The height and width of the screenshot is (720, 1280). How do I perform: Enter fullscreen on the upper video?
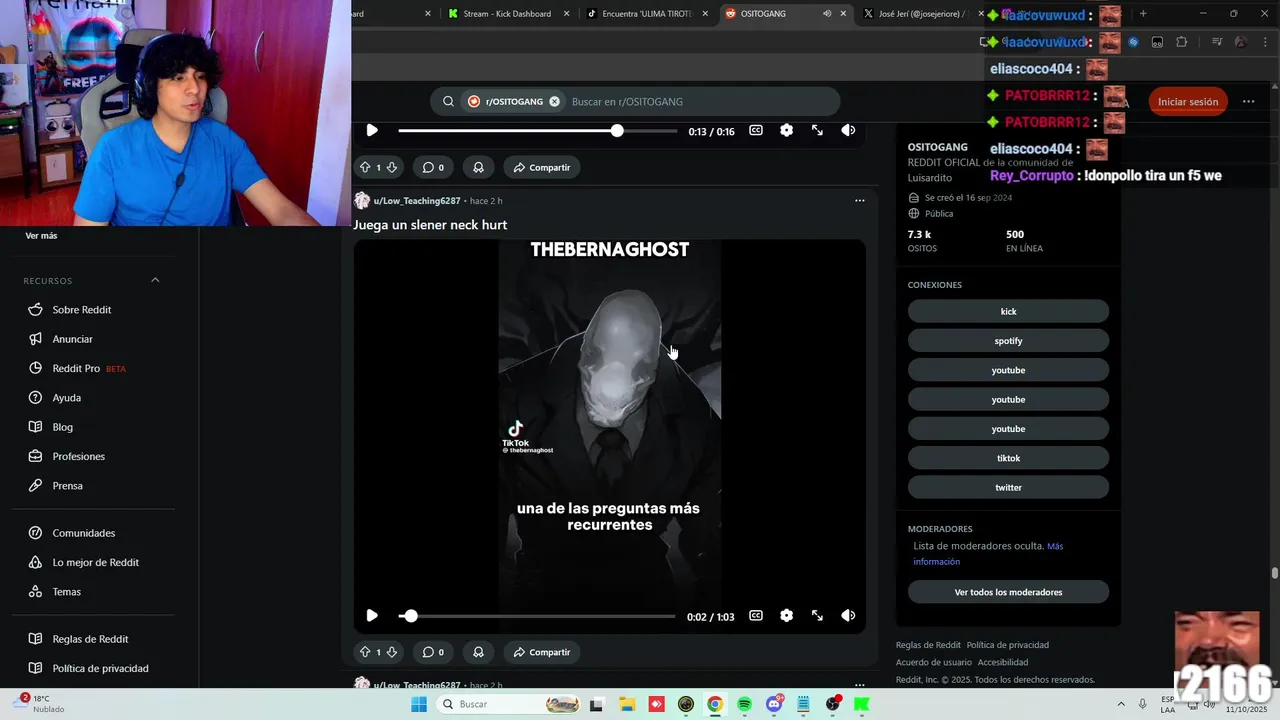tap(817, 131)
